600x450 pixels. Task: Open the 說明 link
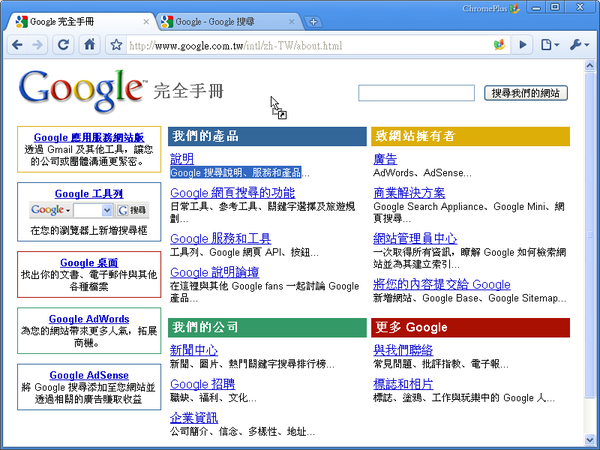pyautogui.click(x=182, y=159)
